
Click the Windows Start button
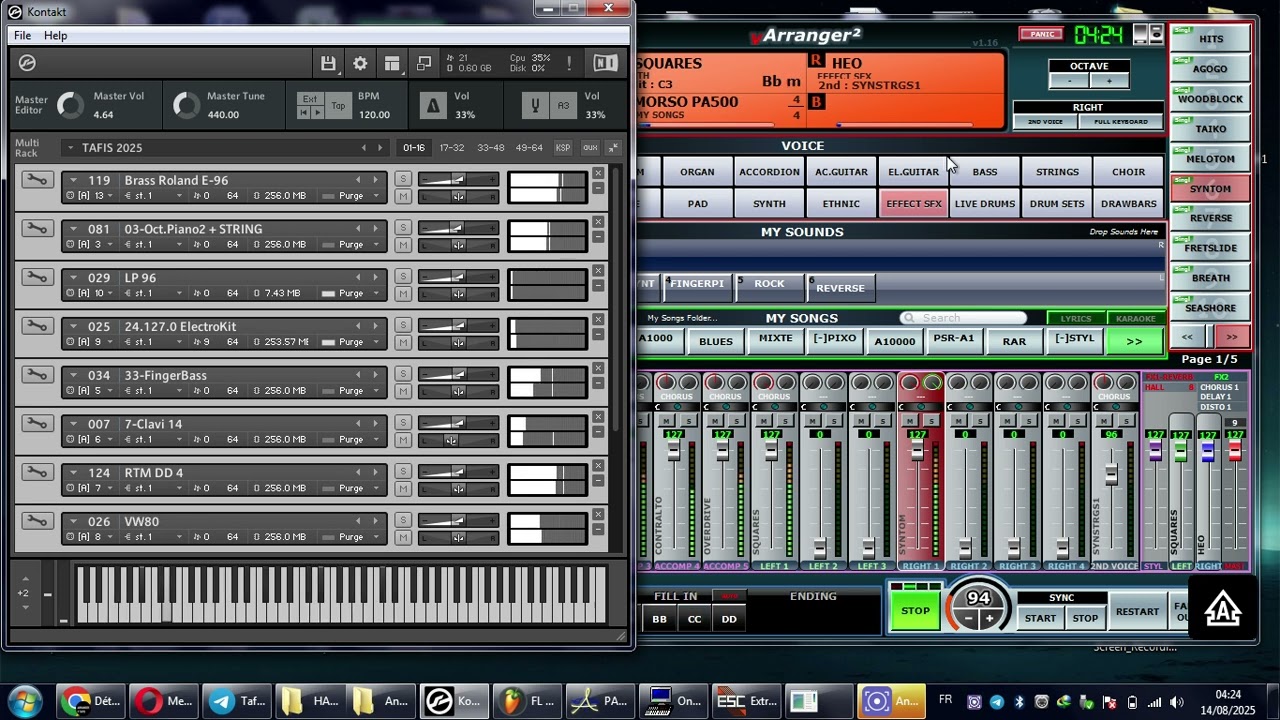(x=24, y=701)
